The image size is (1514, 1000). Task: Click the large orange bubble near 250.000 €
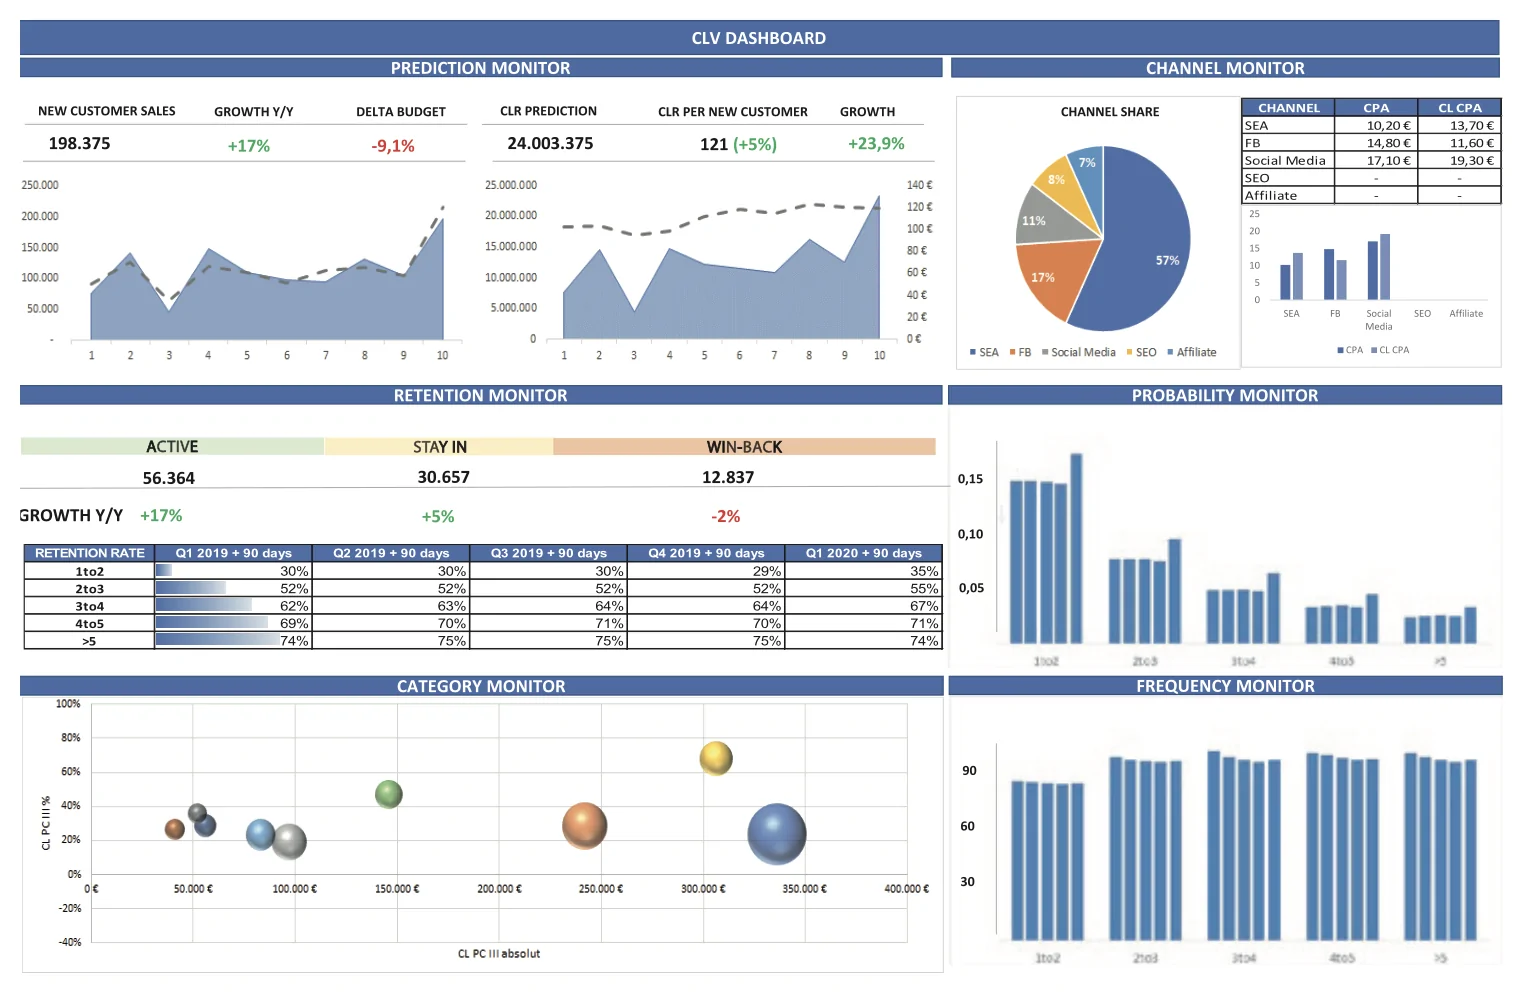point(585,826)
